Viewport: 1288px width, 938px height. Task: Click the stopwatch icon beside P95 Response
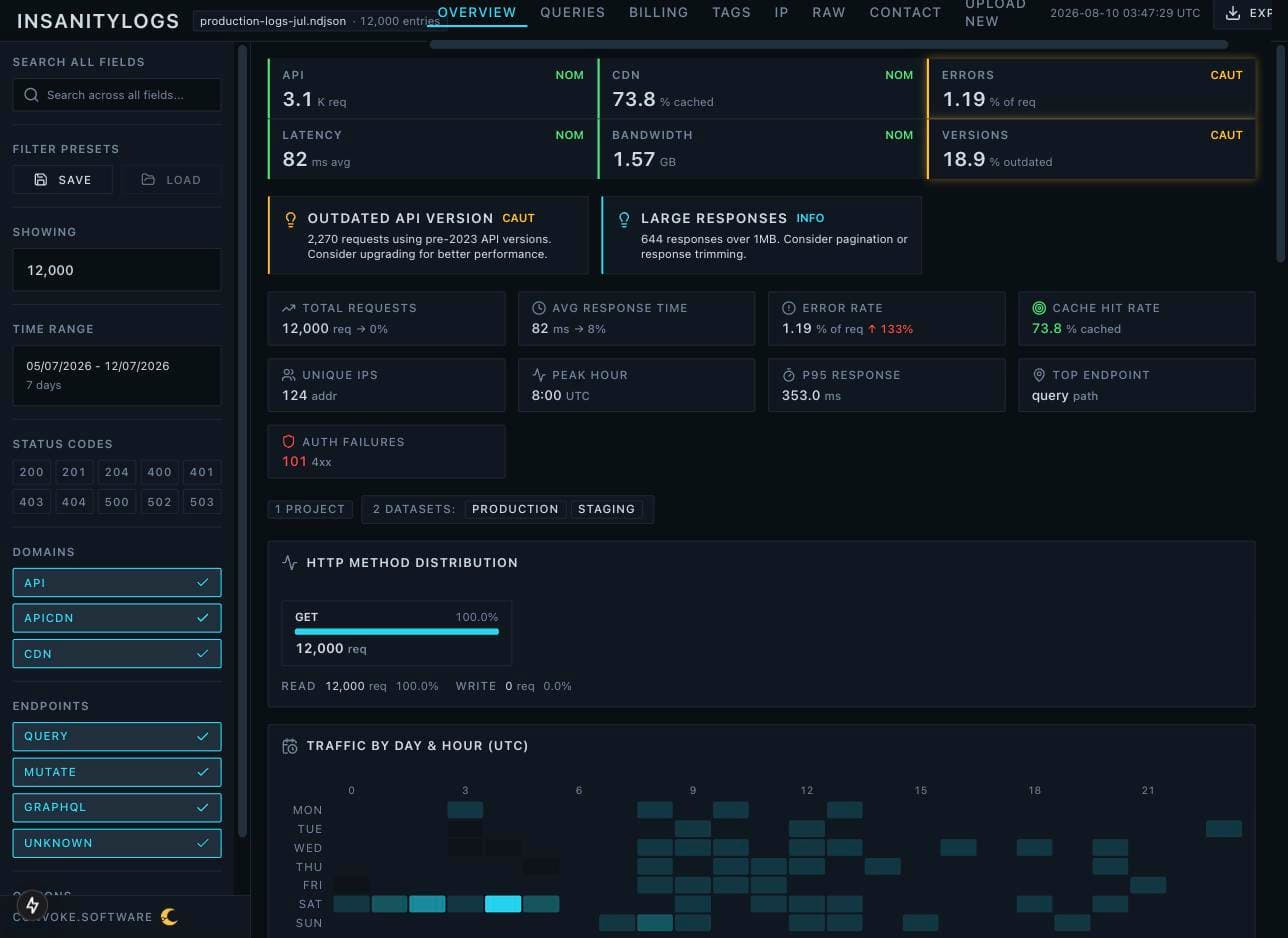pos(789,375)
